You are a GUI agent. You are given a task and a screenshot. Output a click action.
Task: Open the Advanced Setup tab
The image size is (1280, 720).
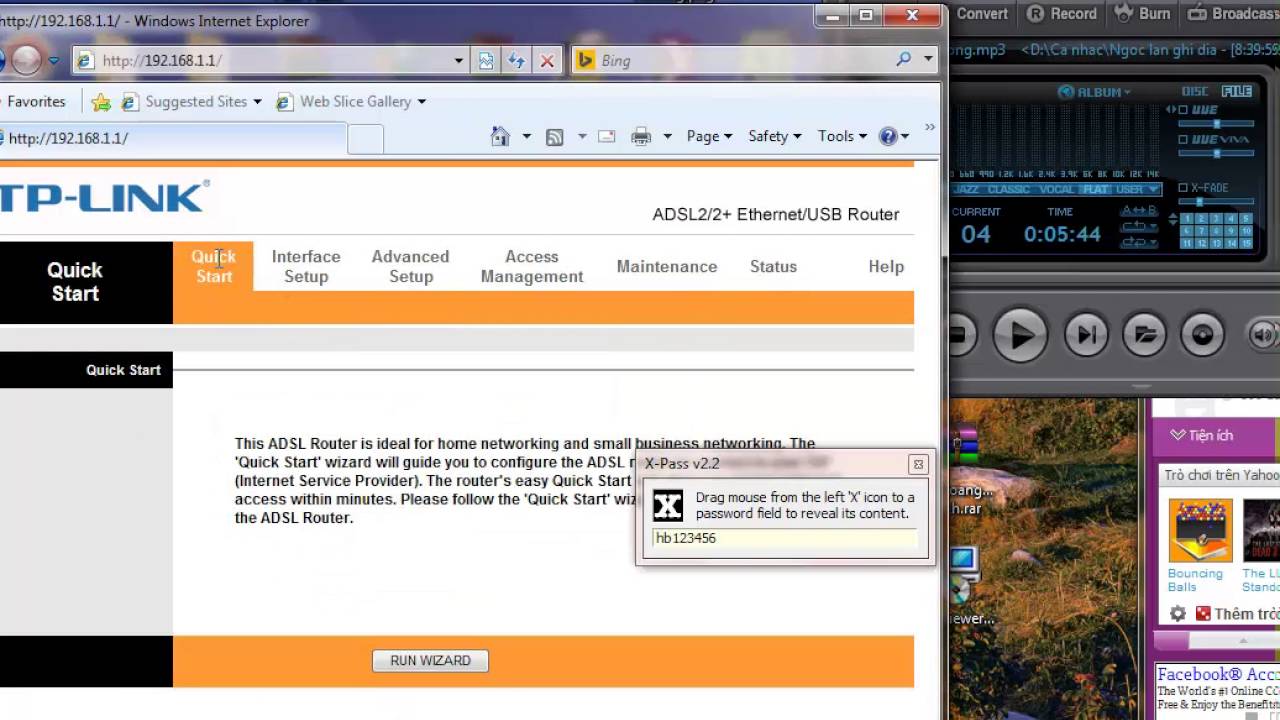[x=410, y=266]
